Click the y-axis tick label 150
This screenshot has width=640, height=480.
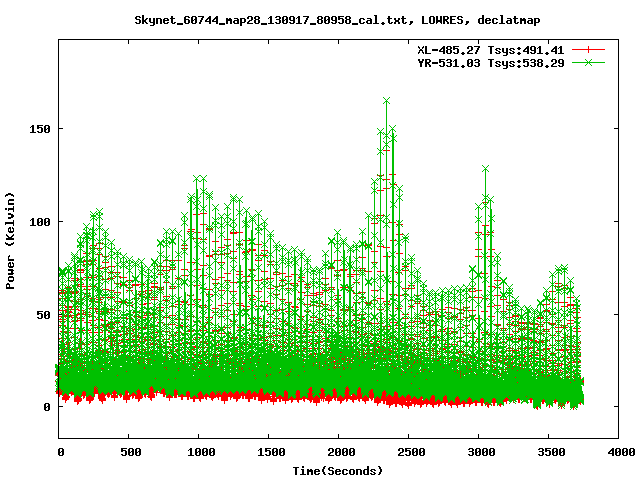coord(40,129)
